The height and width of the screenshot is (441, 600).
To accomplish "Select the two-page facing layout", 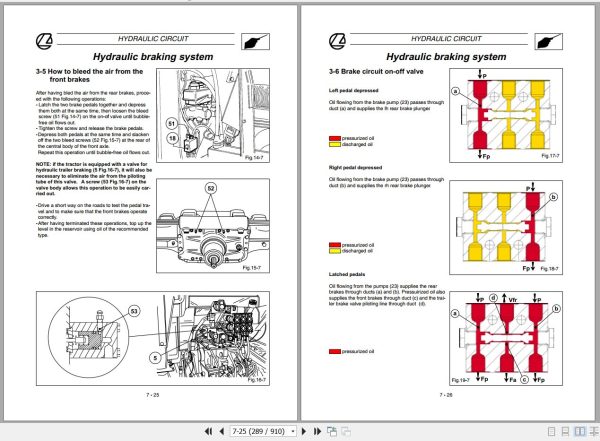I will point(580,431).
